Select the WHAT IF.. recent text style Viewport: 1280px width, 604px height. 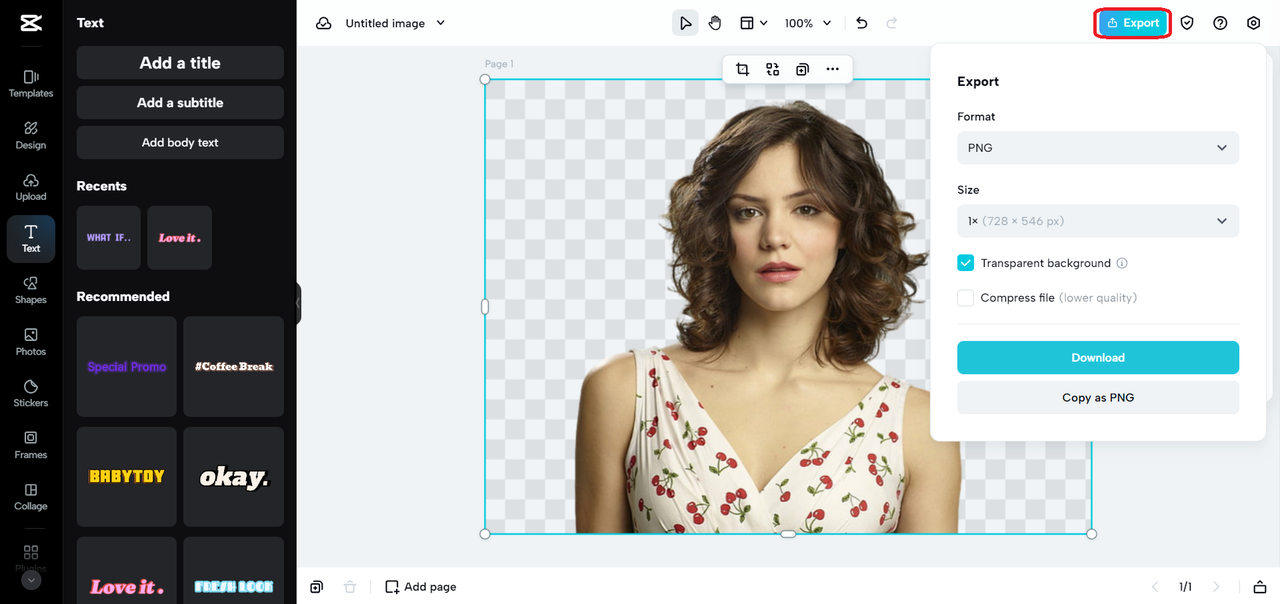click(x=109, y=238)
